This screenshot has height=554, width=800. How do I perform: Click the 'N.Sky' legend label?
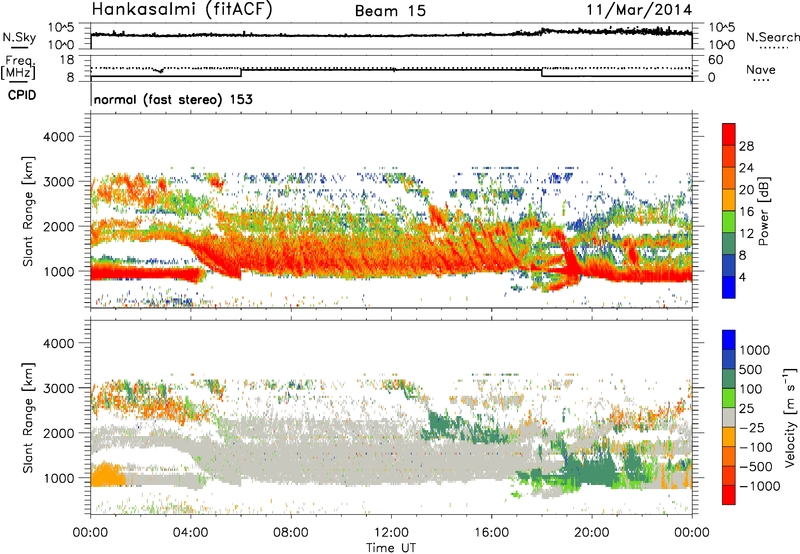pos(19,37)
